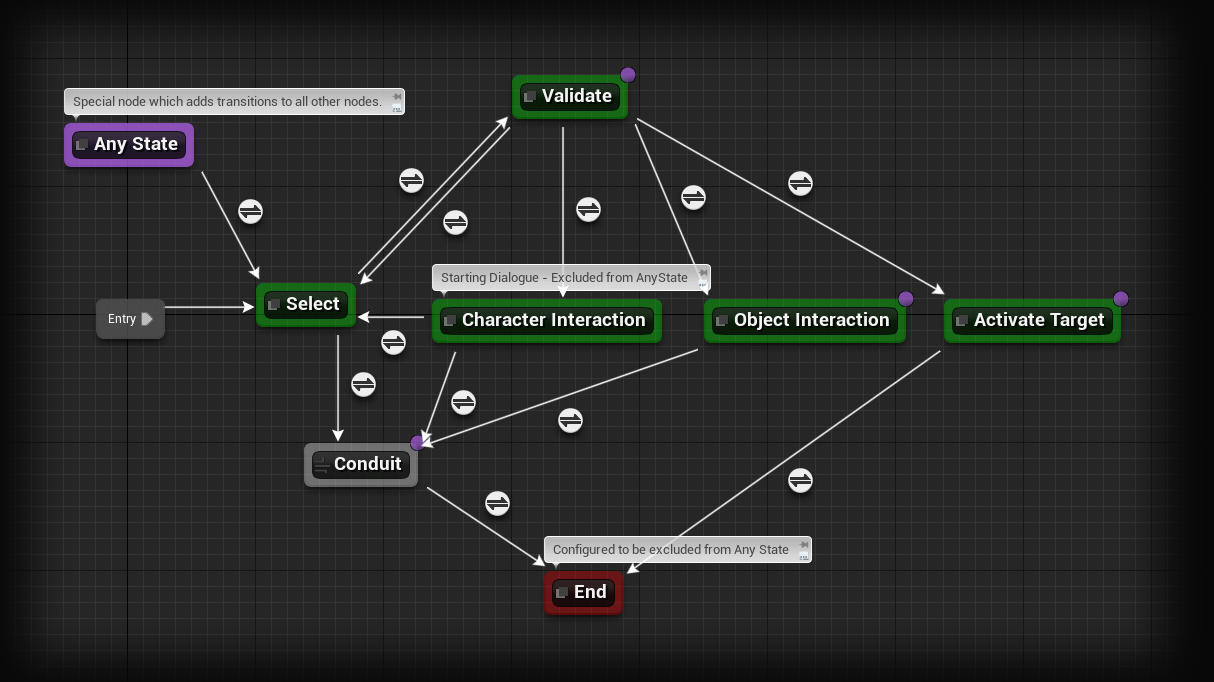This screenshot has width=1214, height=682.
Task: Click the Entry node output pin
Action: tap(147, 319)
